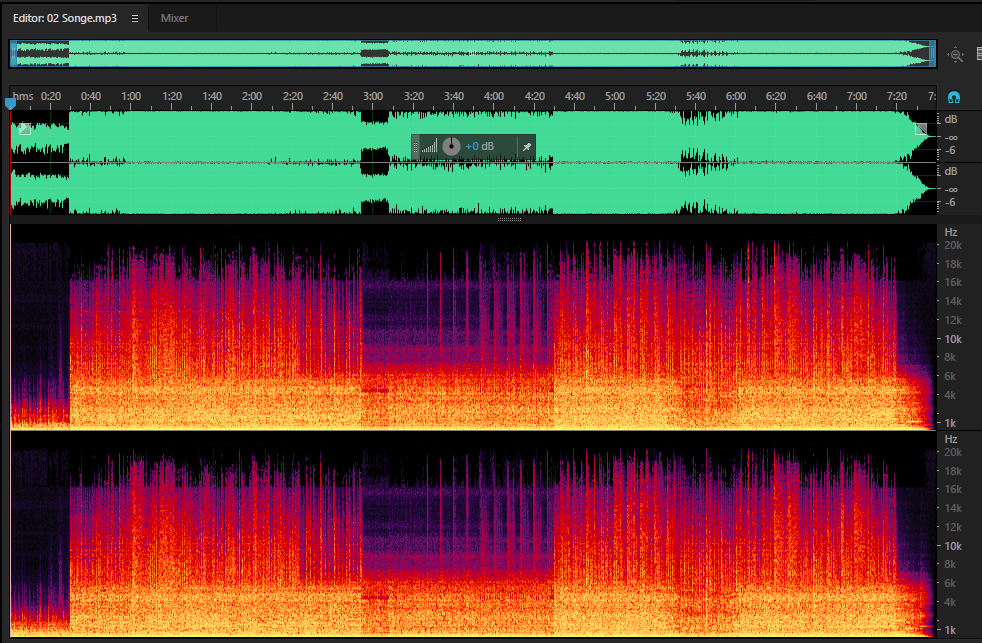Click the 2:40 mark on the timeline

(333, 96)
